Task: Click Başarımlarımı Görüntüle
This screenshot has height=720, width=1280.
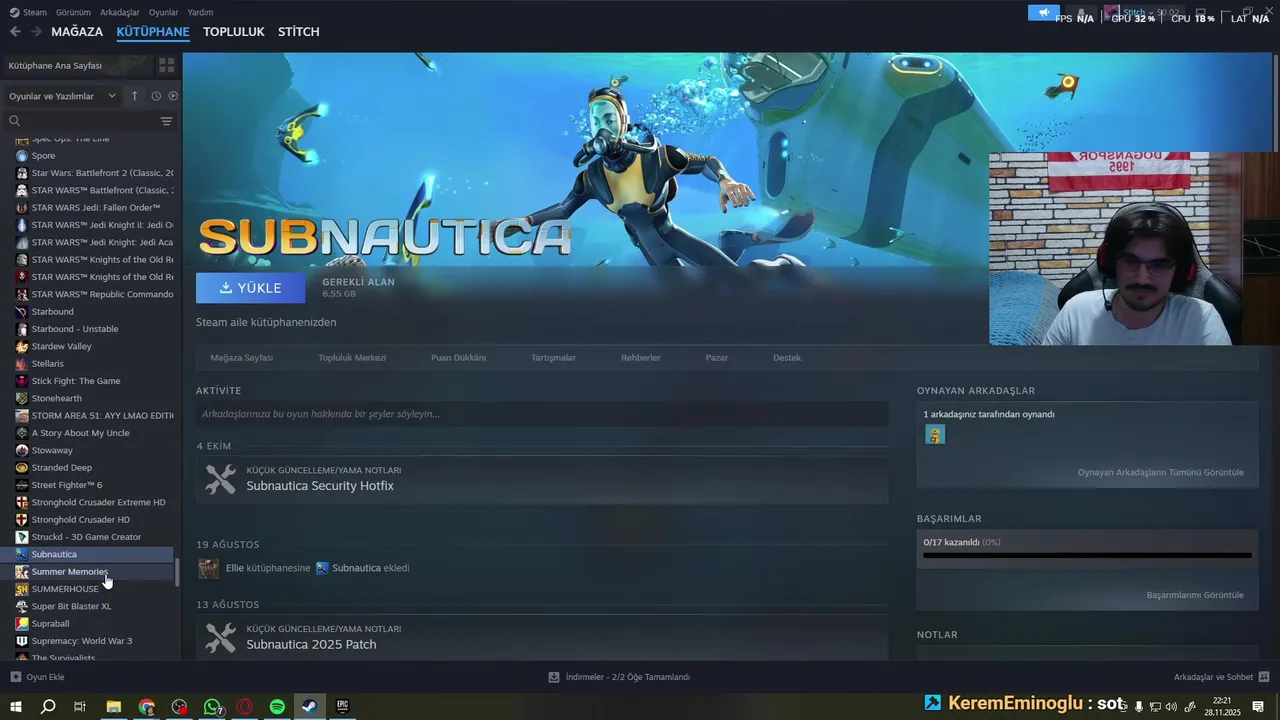Action: 1195,595
